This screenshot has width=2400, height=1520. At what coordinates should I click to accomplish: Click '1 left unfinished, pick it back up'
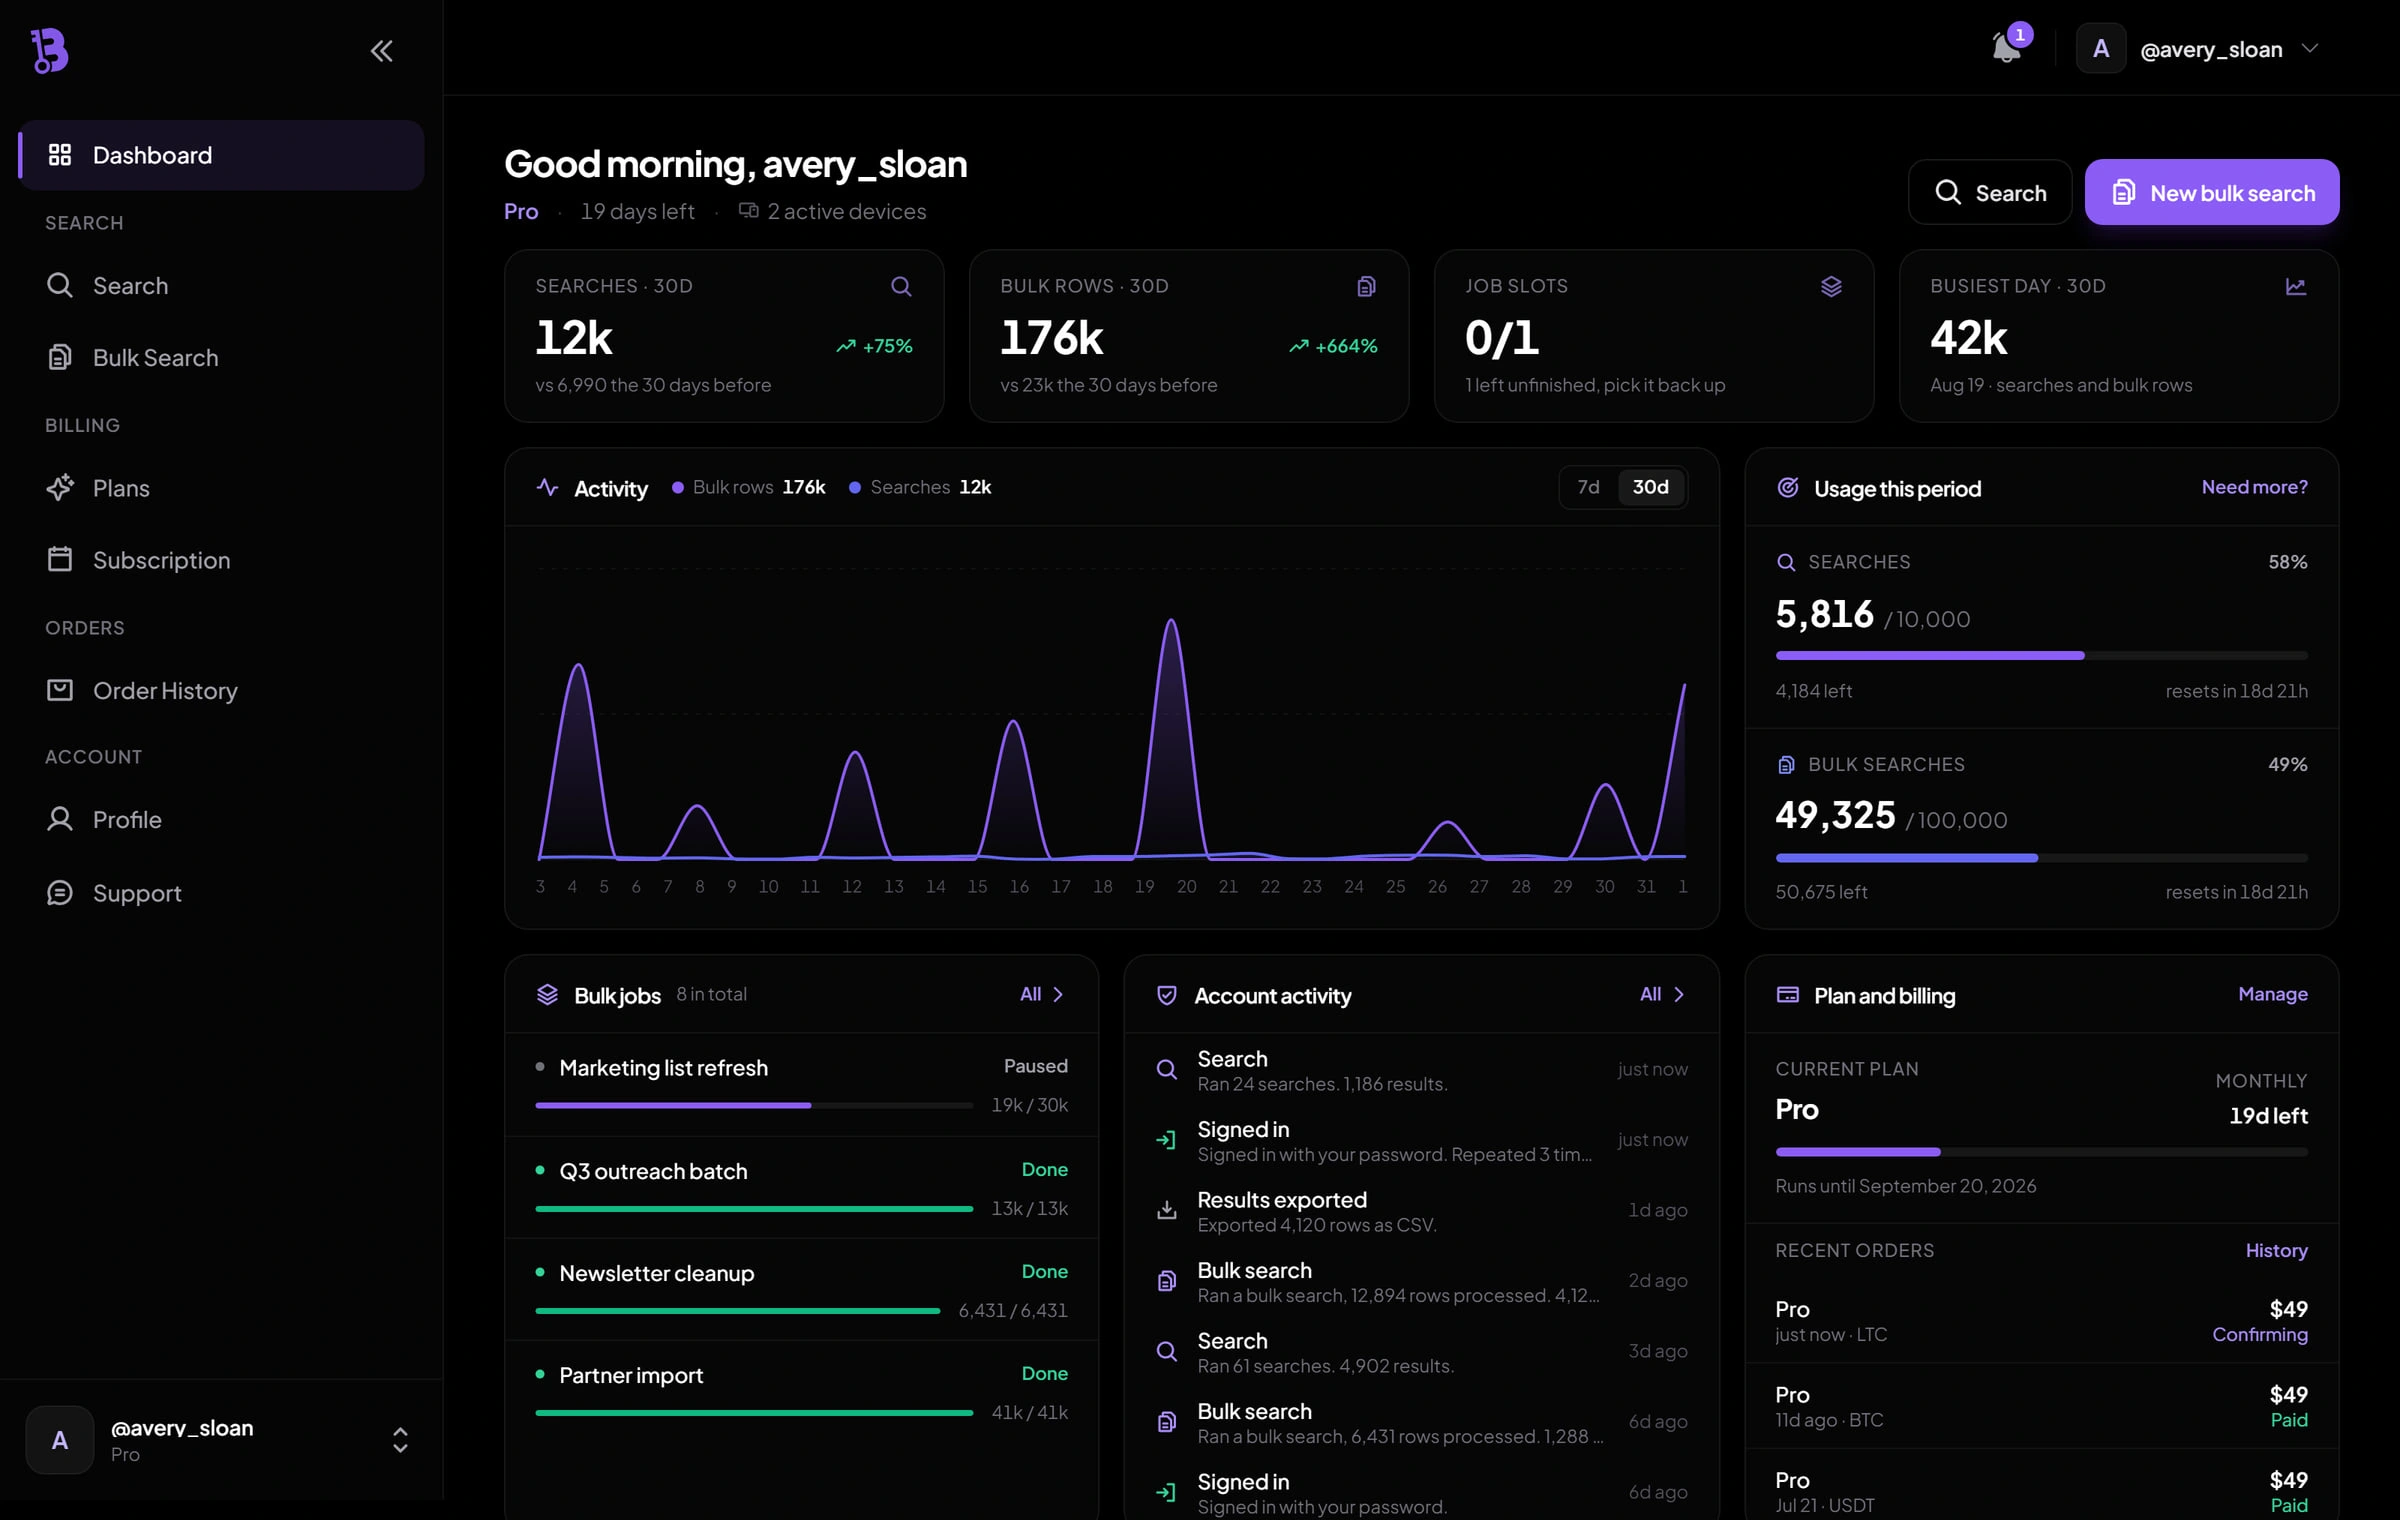(1595, 385)
